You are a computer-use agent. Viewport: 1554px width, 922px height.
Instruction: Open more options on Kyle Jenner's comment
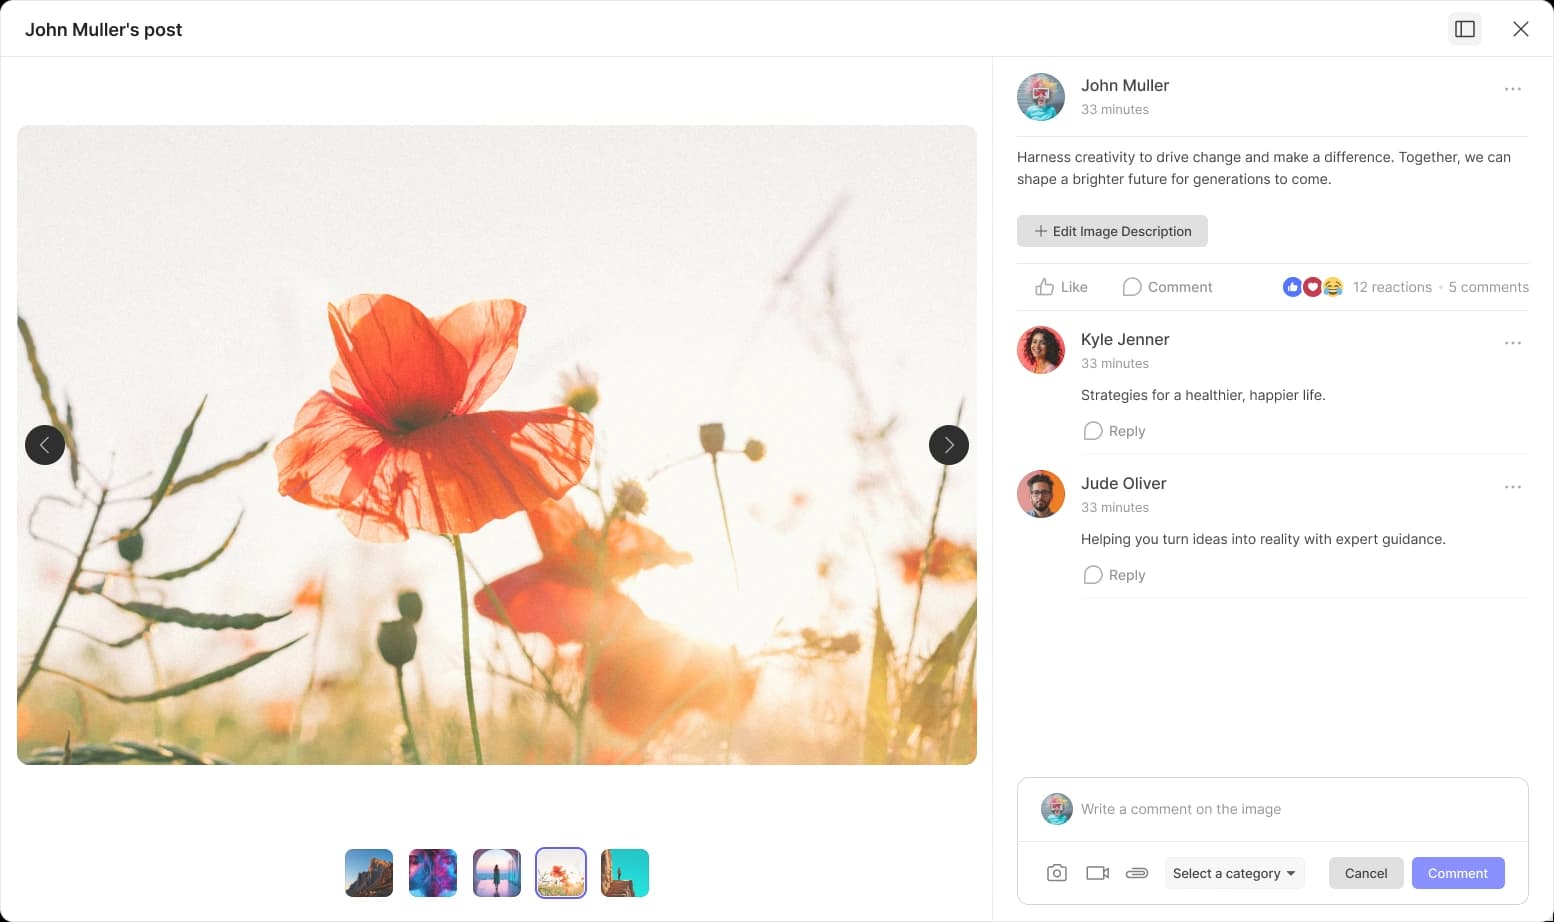(1512, 343)
